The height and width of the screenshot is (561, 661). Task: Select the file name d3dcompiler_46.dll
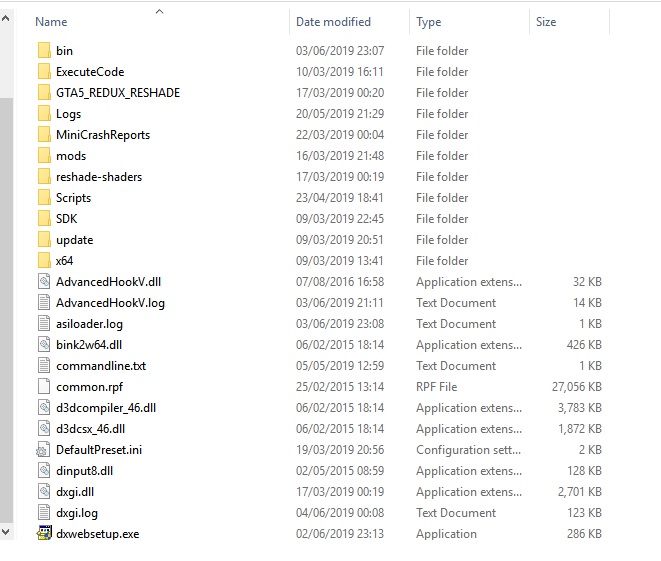click(106, 408)
